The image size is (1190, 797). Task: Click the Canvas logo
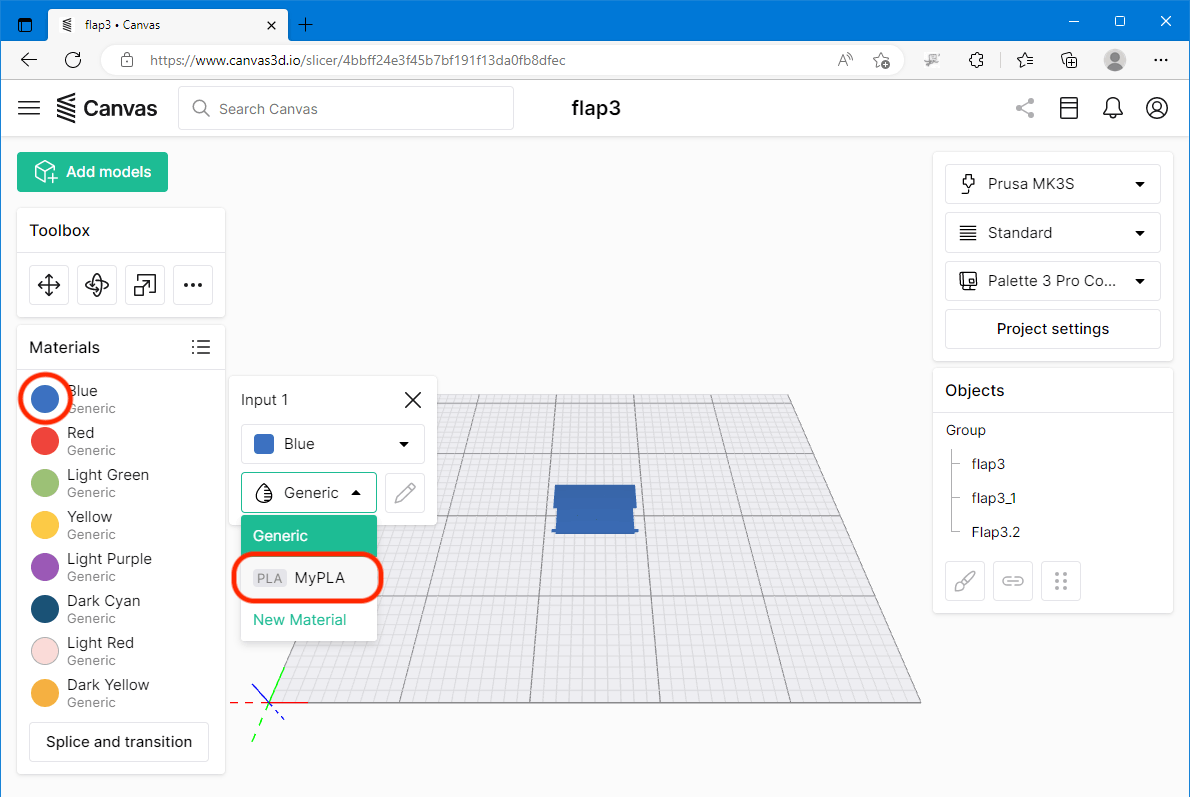click(x=107, y=109)
